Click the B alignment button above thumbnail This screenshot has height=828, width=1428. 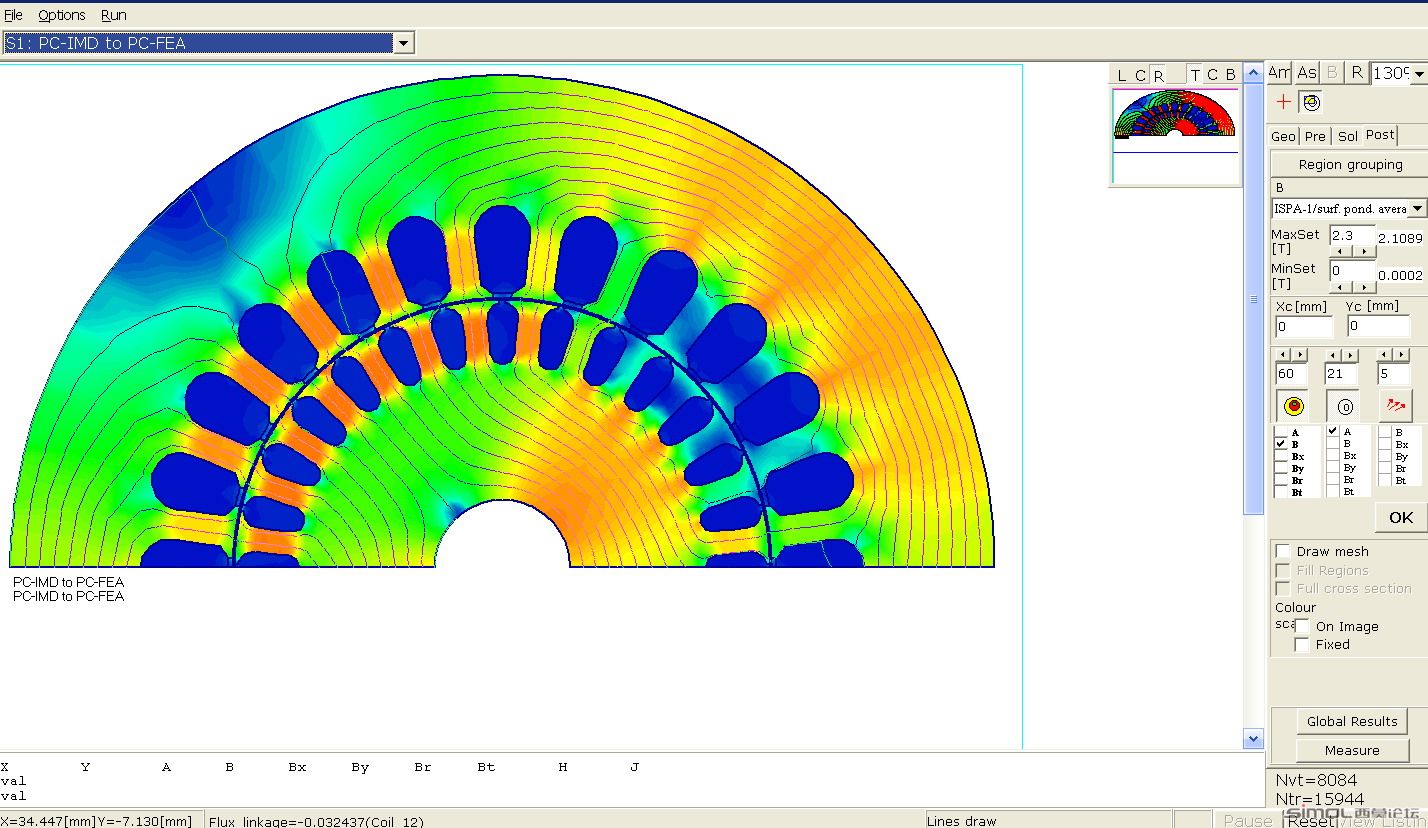pyautogui.click(x=1230, y=75)
